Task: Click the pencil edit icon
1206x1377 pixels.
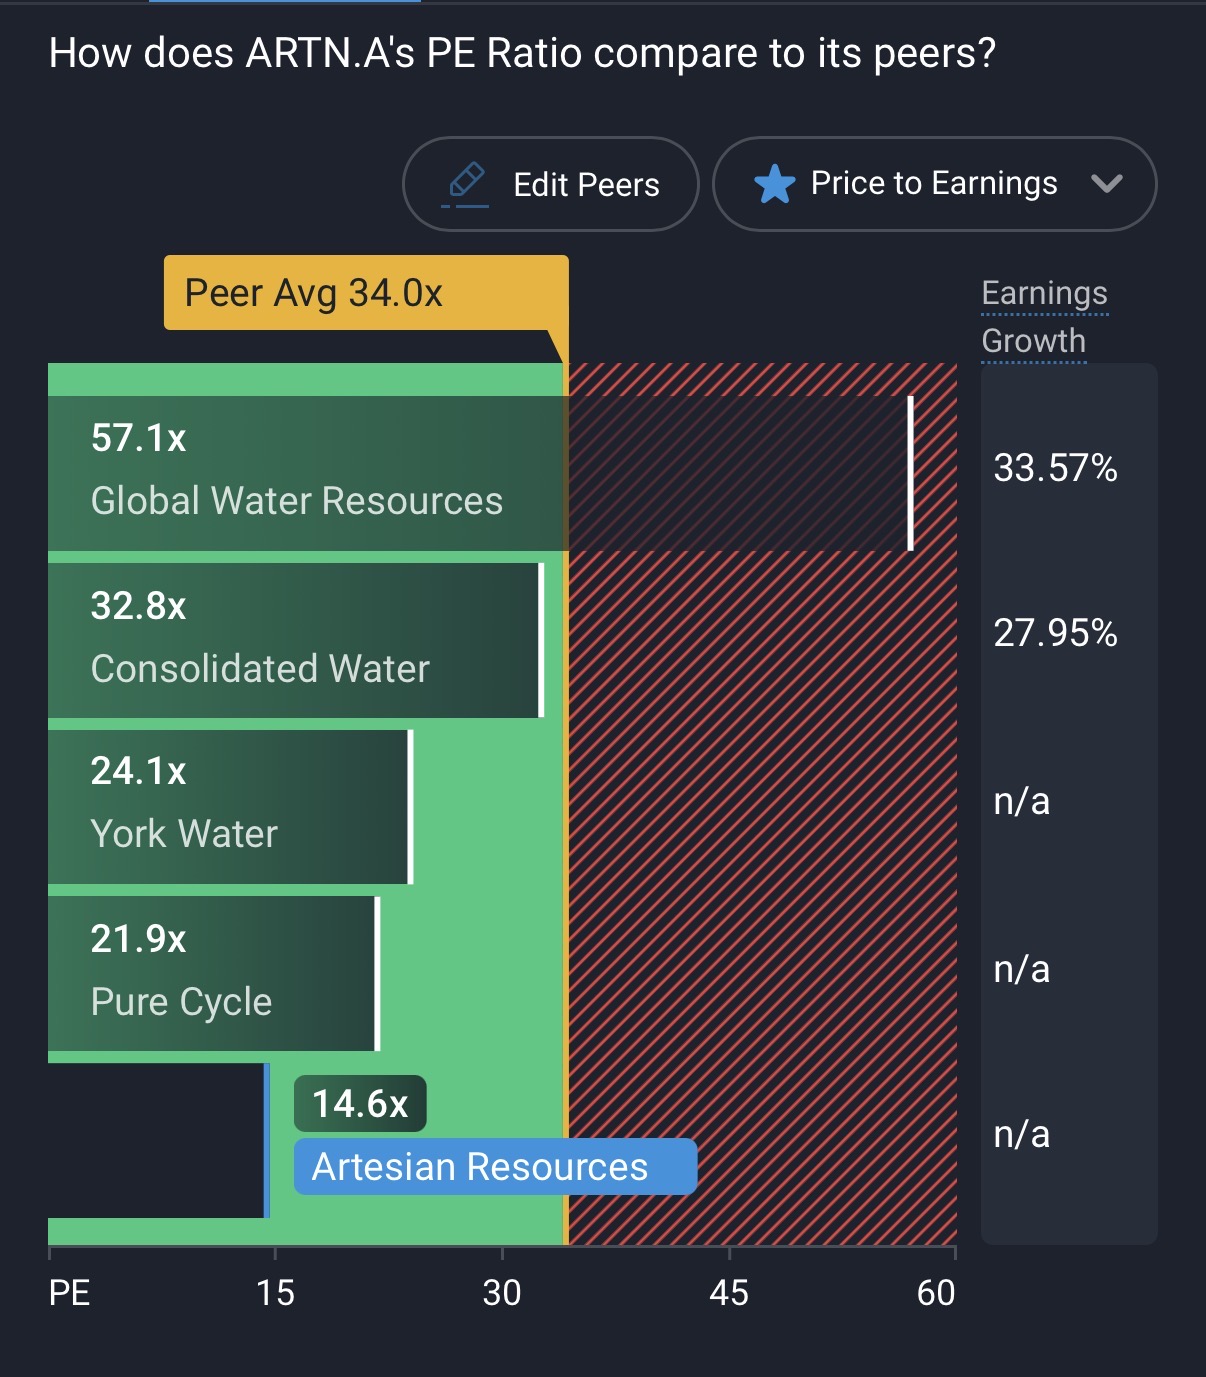Action: point(466,184)
